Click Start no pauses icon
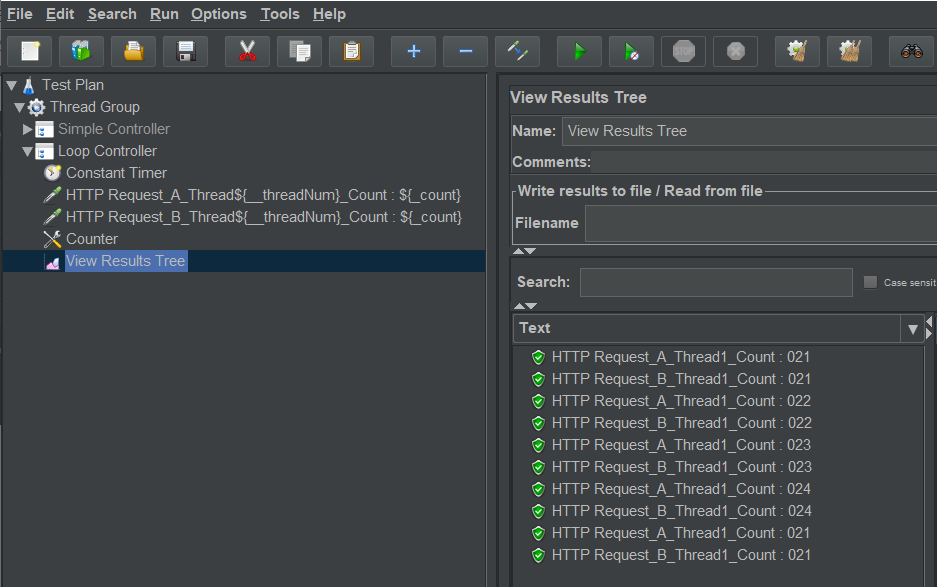Screen dimensions: 937x587 632,51
